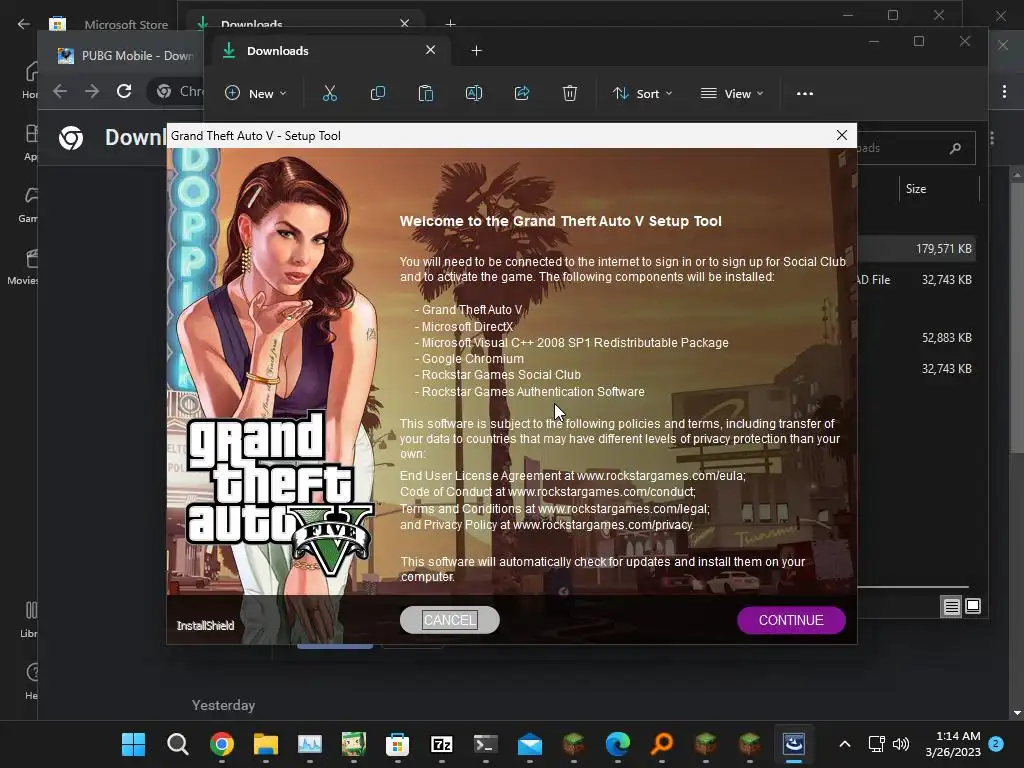1024x768 pixels.
Task: Go forward in Chrome window
Action: point(92,91)
